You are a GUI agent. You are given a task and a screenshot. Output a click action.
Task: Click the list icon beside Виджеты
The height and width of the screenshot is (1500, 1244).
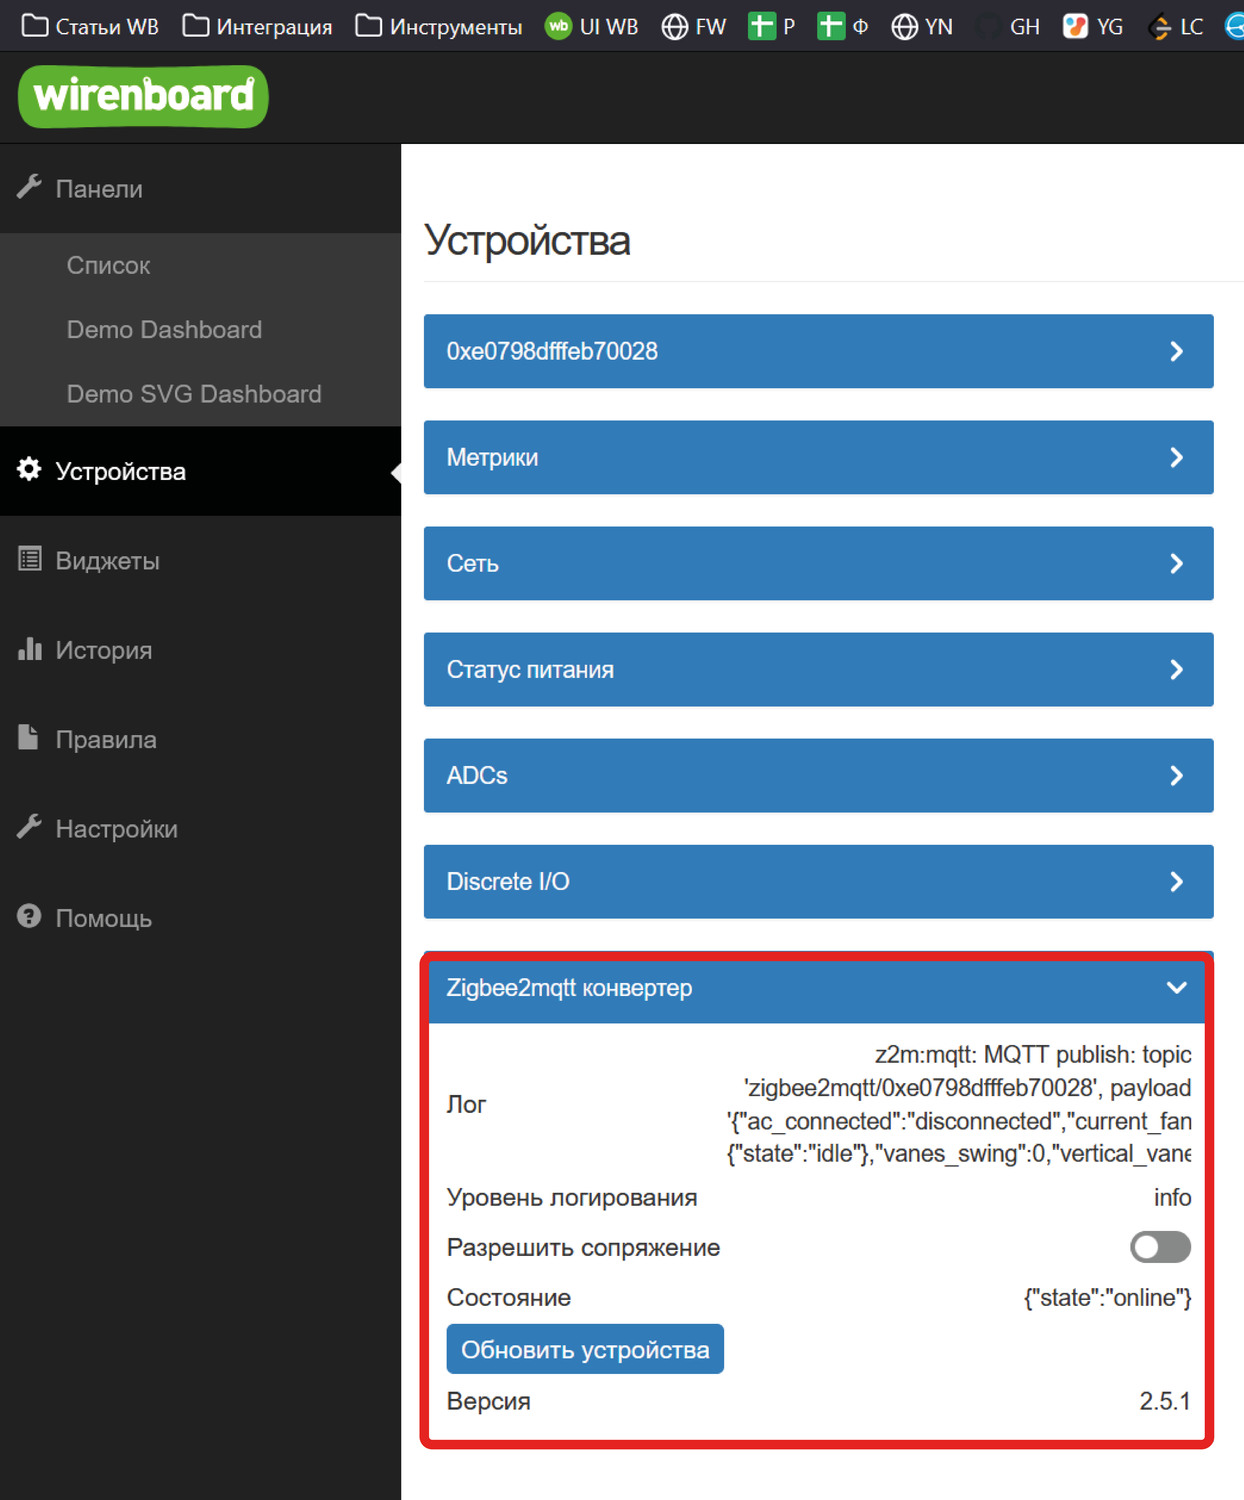tap(29, 560)
